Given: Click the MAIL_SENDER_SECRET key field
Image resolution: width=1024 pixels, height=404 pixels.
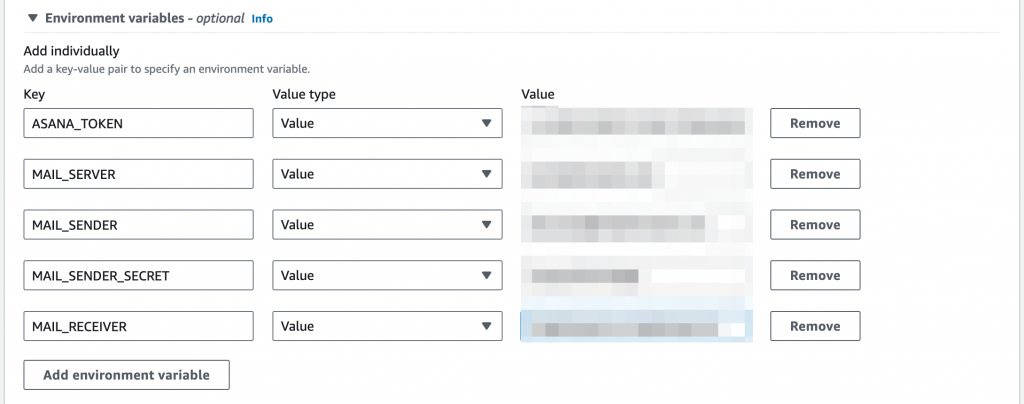Looking at the screenshot, I should click(138, 275).
